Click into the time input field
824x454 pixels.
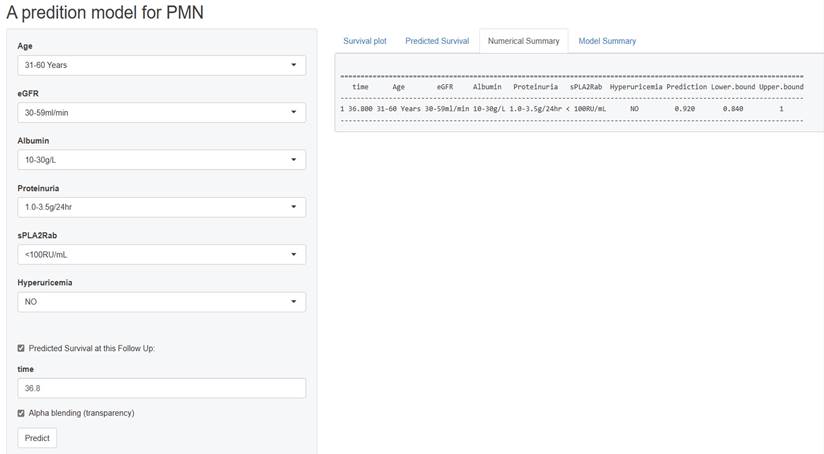pyautogui.click(x=161, y=388)
